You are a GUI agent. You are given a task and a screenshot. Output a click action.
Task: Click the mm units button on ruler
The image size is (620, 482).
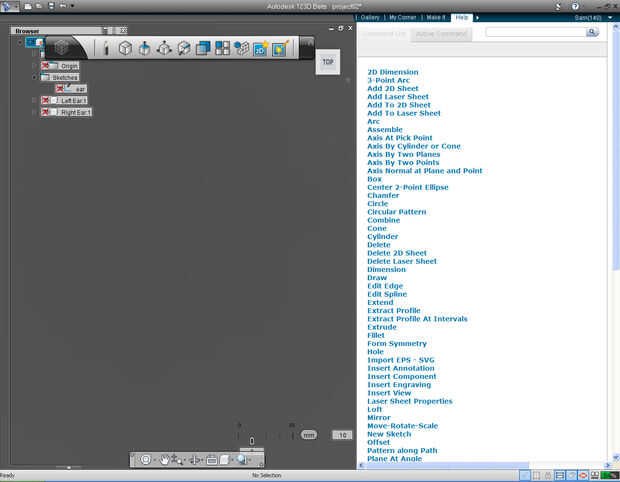[308, 435]
